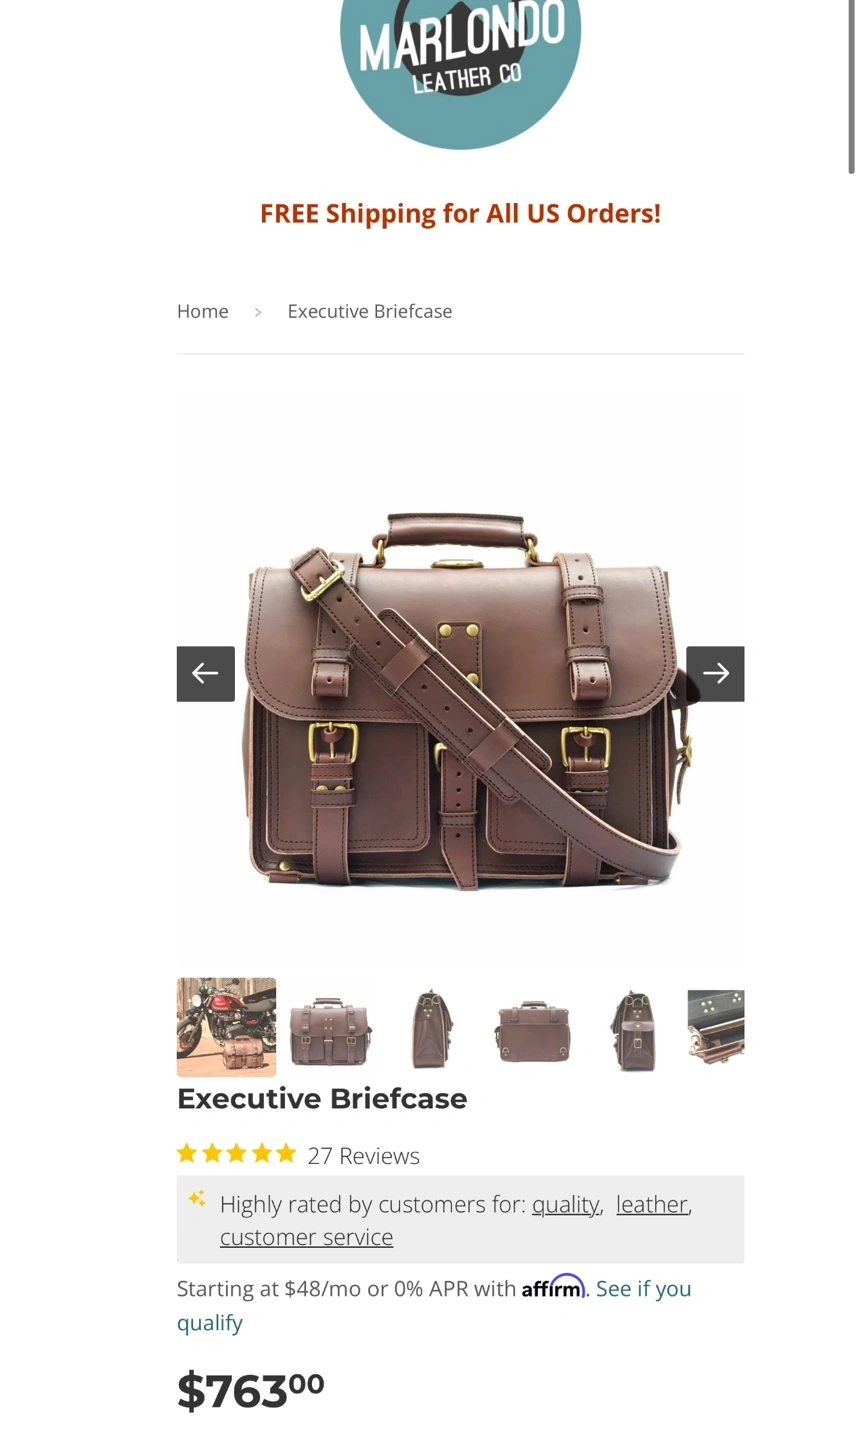Image resolution: width=861 pixels, height=1440 pixels.
Task: Click the Affirm logo
Action: (553, 1287)
